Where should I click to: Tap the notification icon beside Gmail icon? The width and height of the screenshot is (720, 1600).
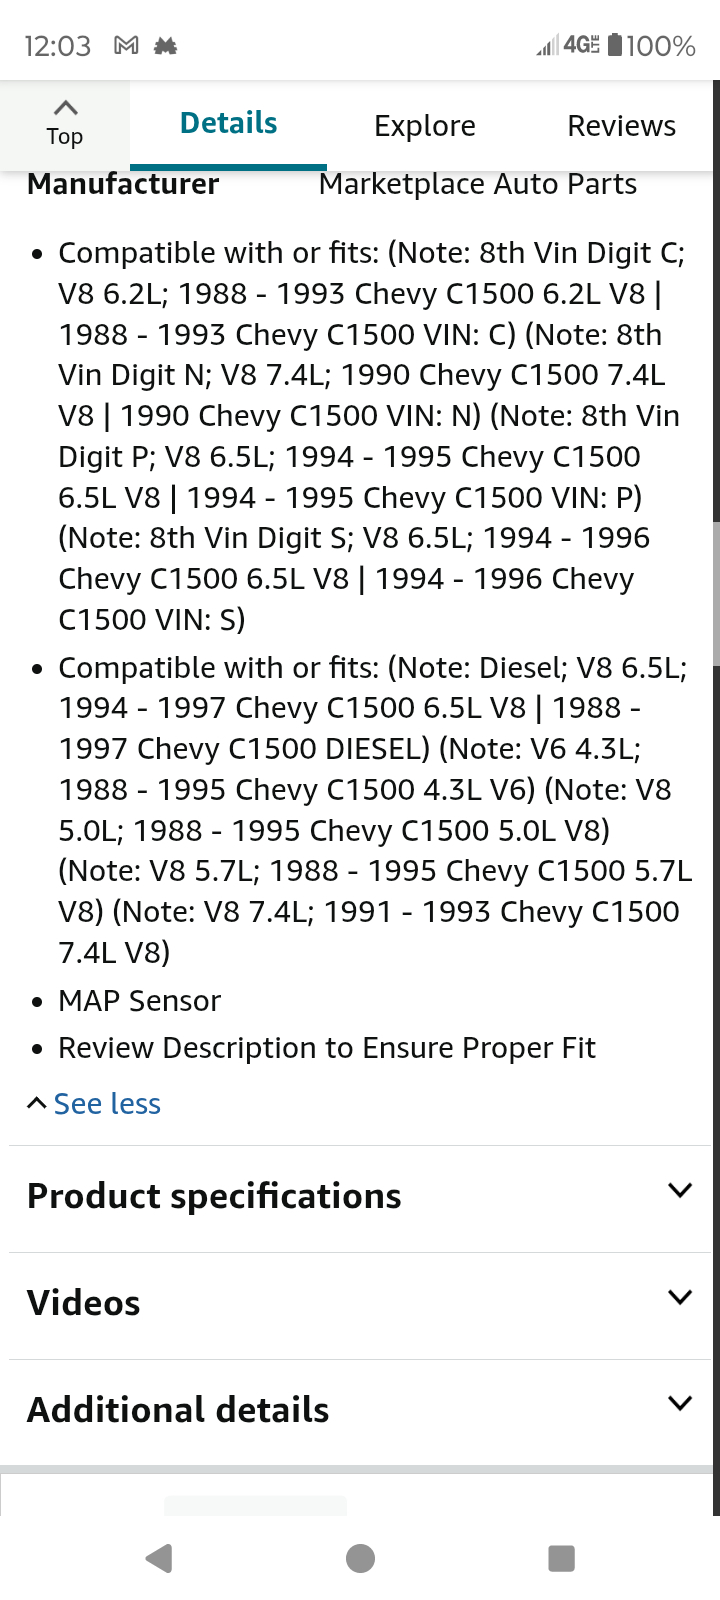165,46
